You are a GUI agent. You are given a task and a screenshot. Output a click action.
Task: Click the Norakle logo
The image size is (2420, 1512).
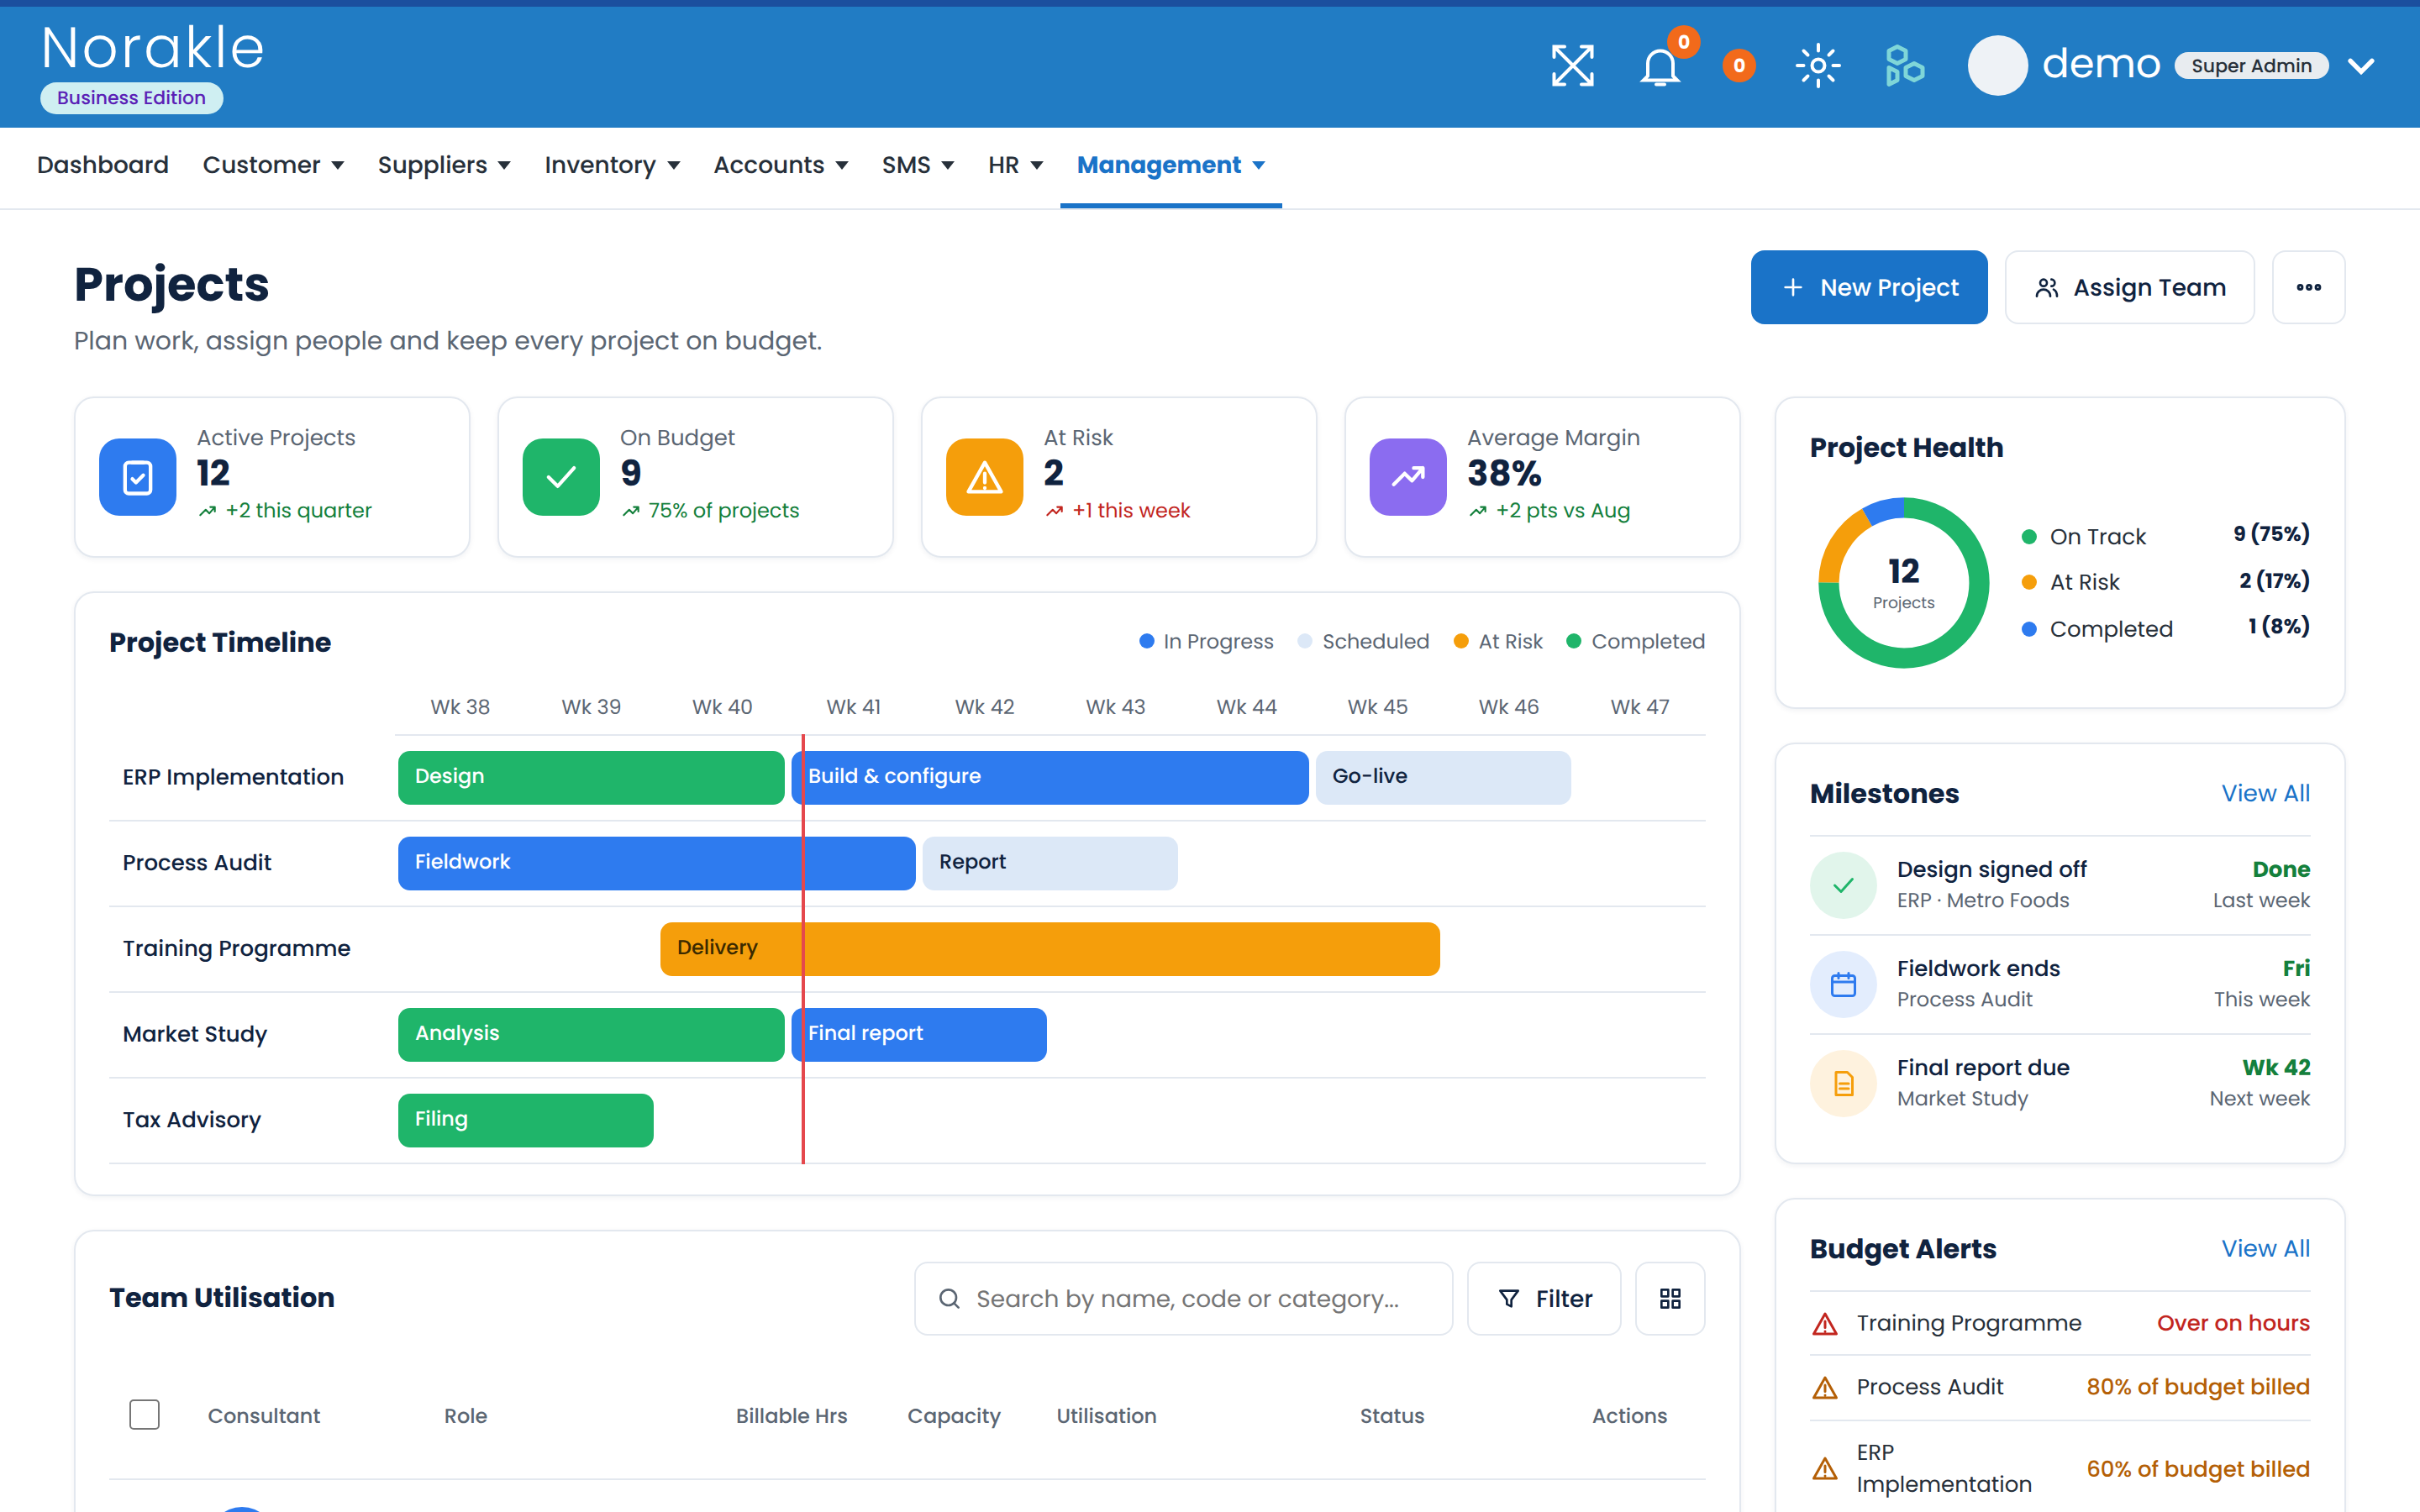153,48
